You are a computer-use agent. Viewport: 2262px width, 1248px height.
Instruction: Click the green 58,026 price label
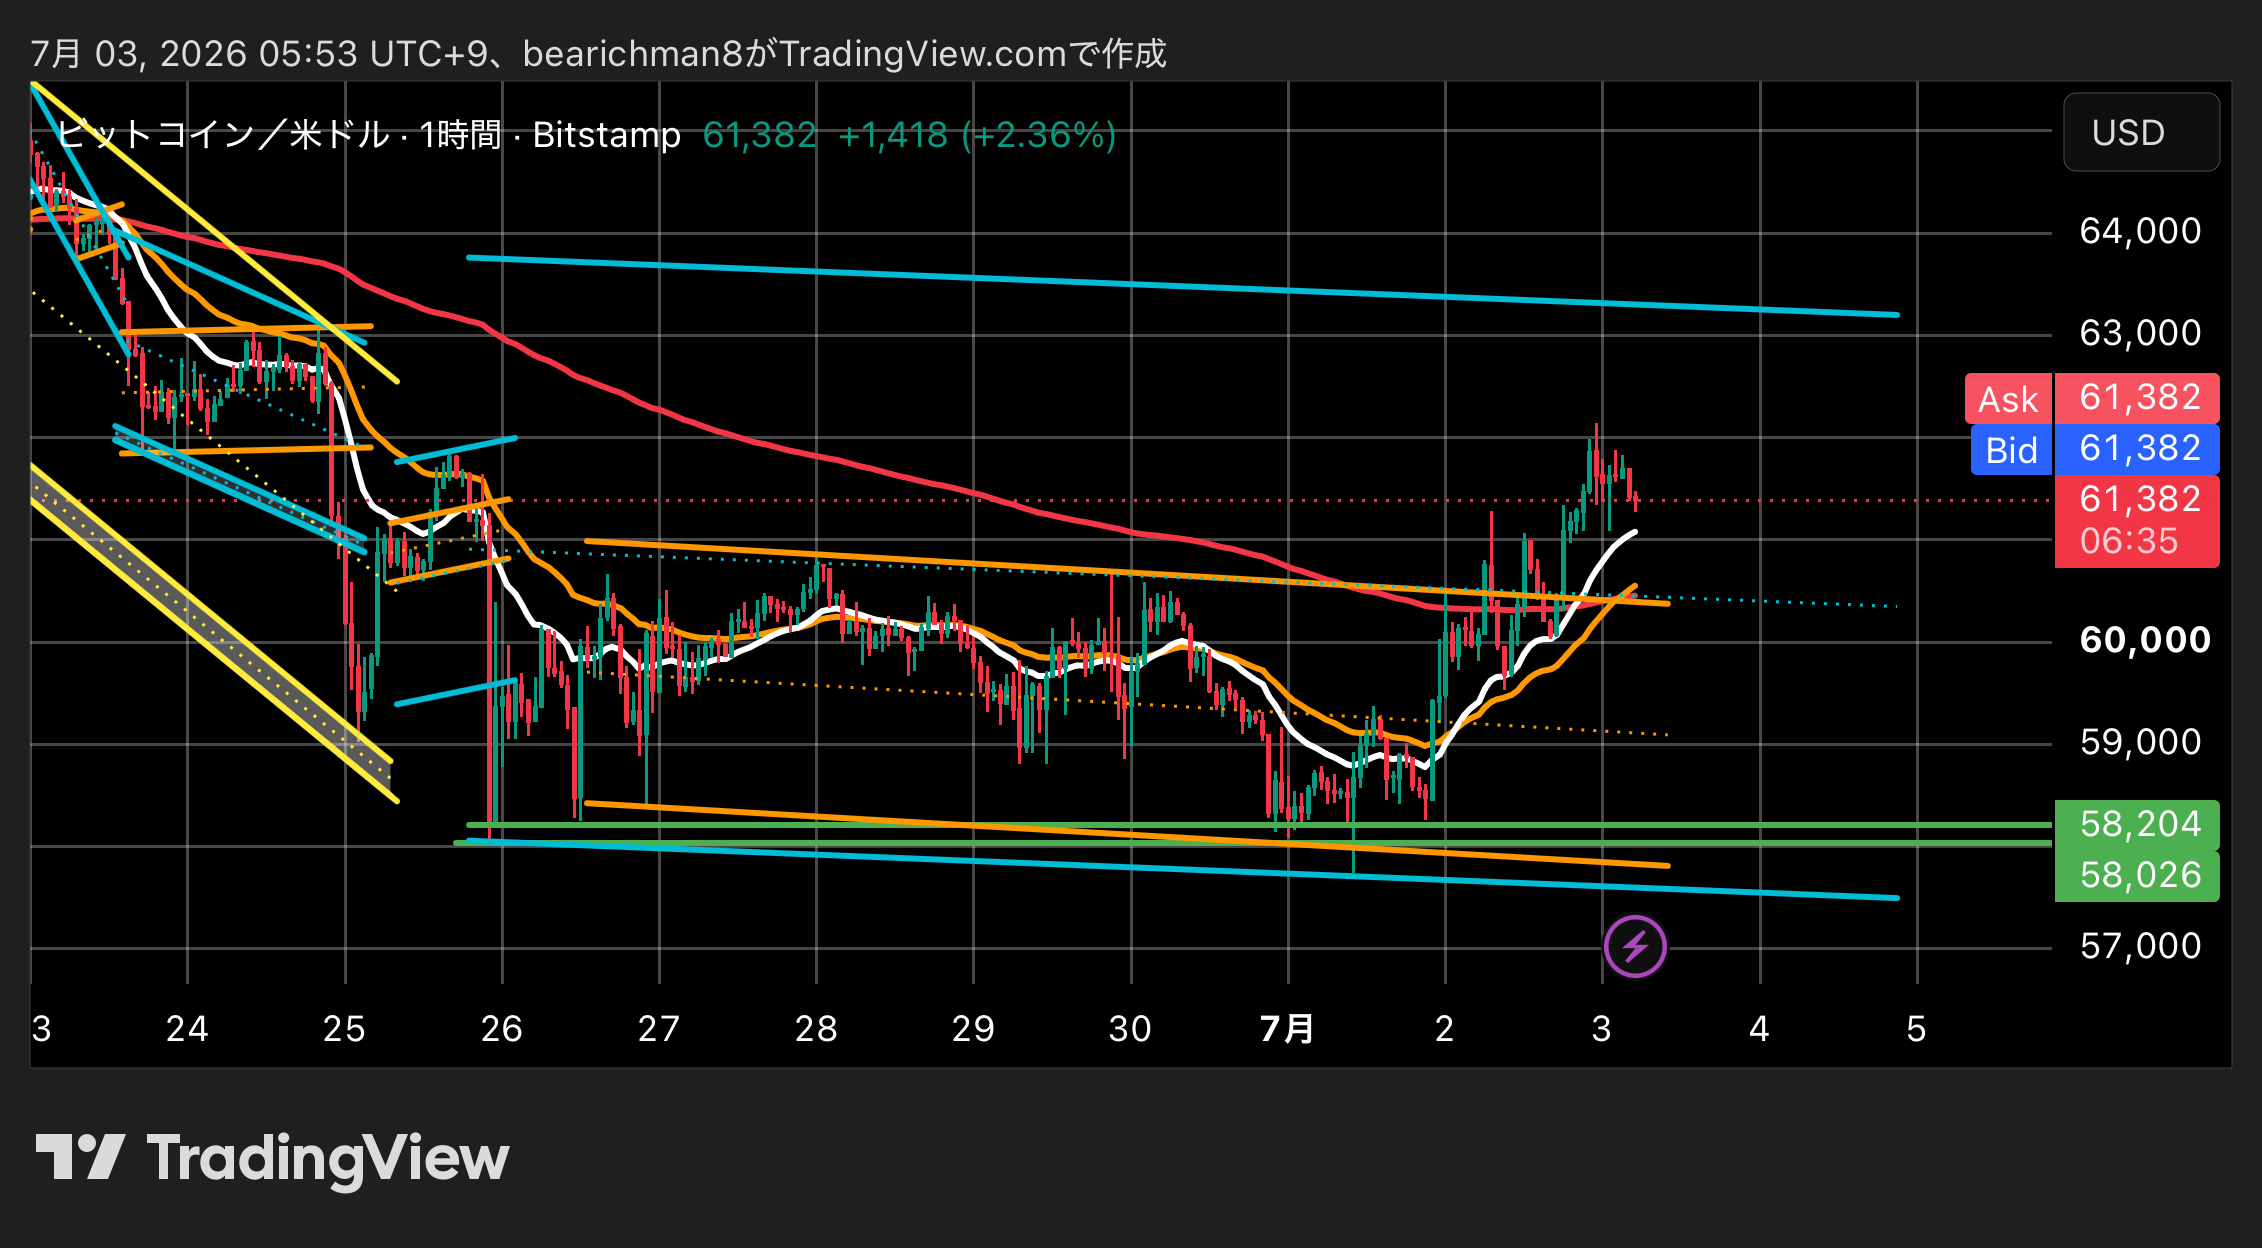[x=2137, y=875]
